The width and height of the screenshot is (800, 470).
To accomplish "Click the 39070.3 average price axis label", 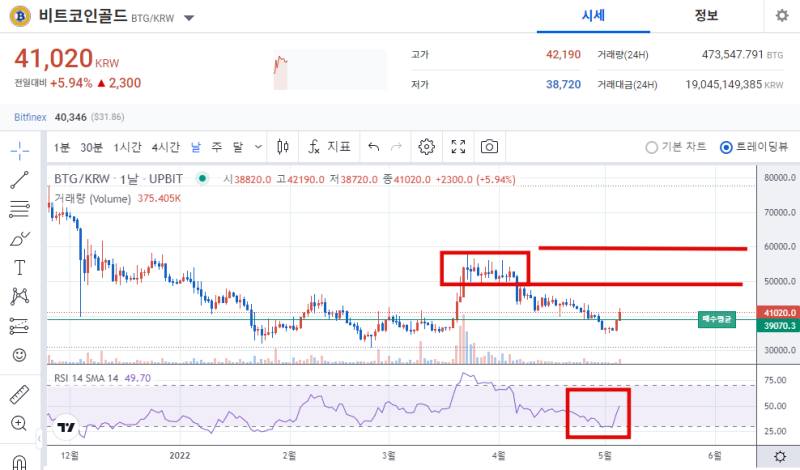I will pos(779,326).
